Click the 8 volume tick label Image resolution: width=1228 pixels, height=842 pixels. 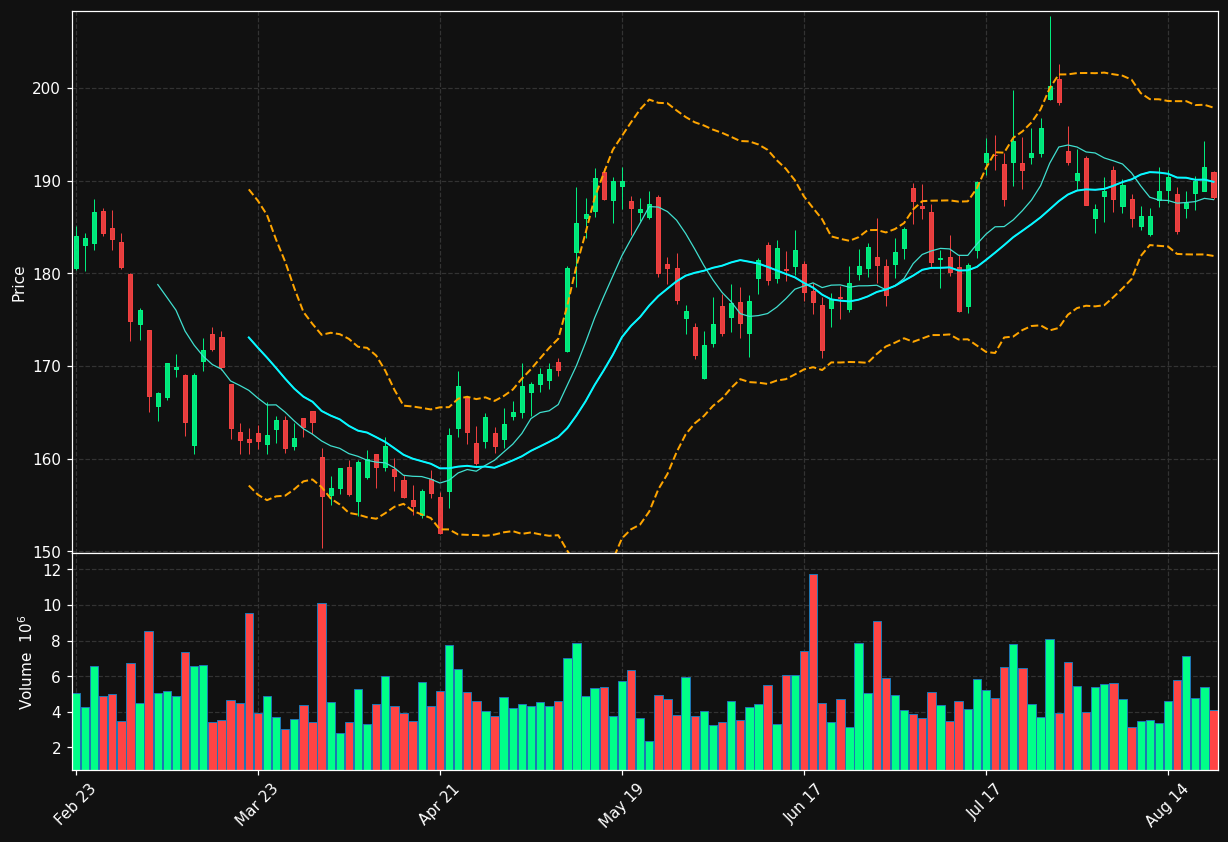coord(56,641)
